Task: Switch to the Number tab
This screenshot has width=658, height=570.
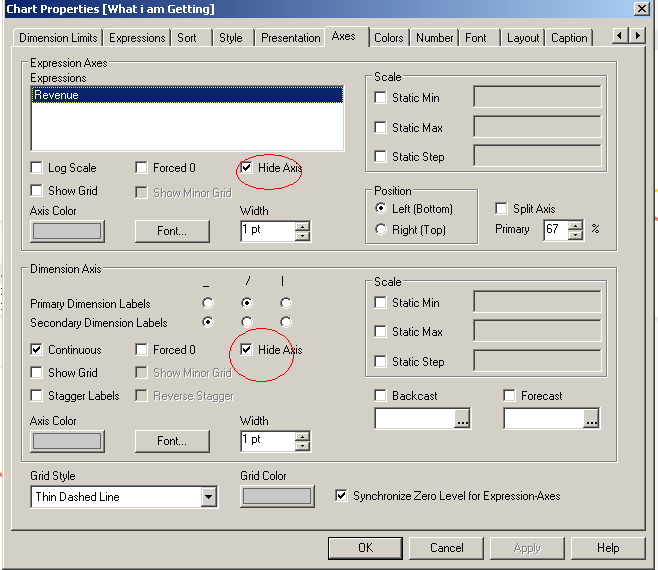Action: tap(434, 38)
